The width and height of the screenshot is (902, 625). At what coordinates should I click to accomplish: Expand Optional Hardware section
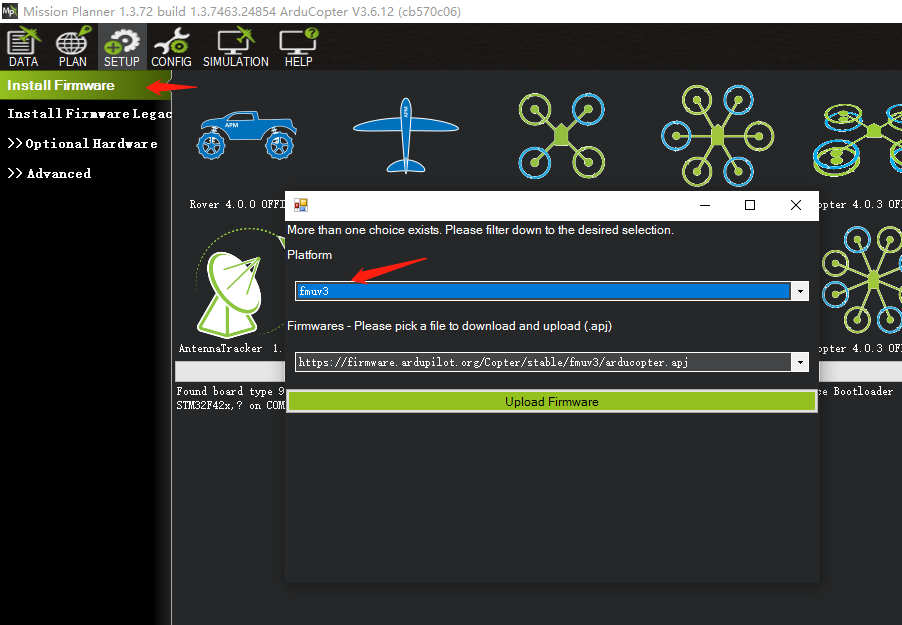(82, 144)
